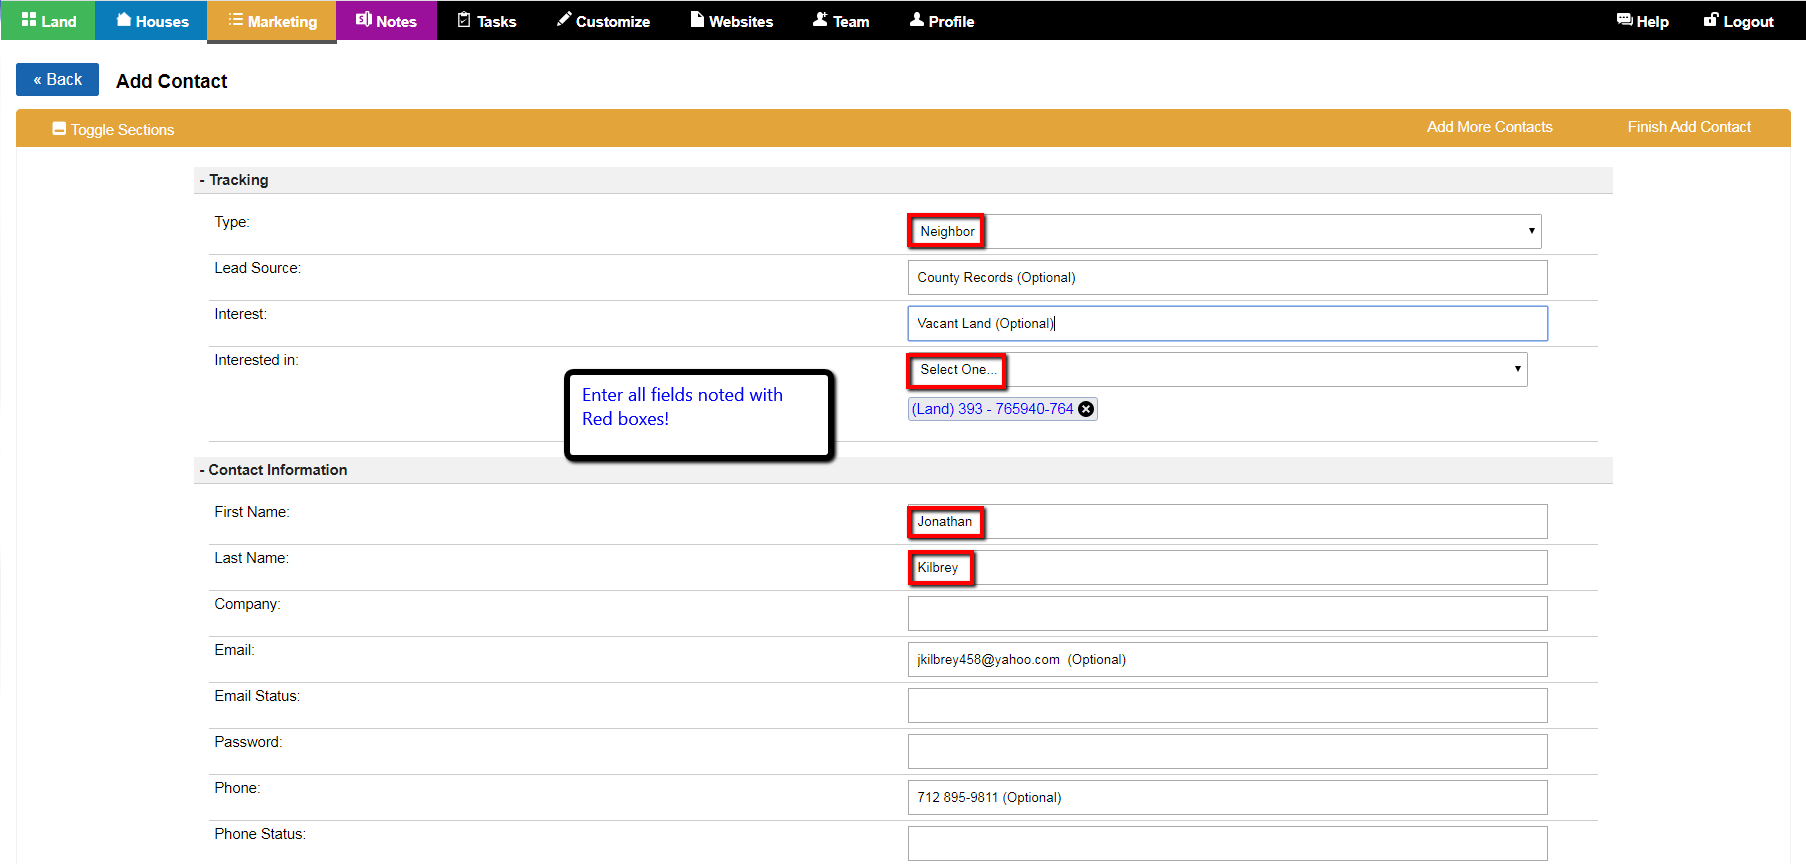Open the Profile menu label

tap(951, 21)
